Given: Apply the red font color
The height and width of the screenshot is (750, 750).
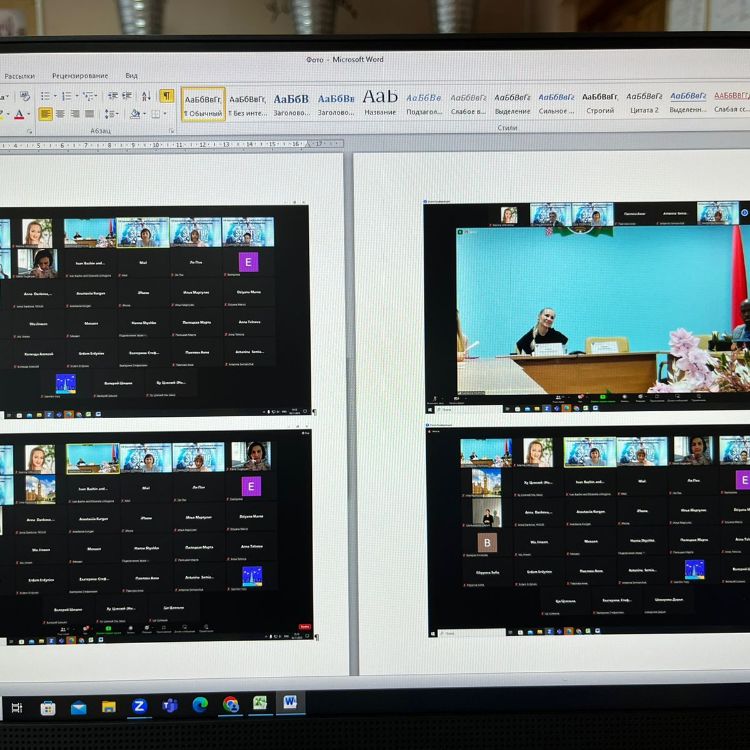Looking at the screenshot, I should pos(19,115).
